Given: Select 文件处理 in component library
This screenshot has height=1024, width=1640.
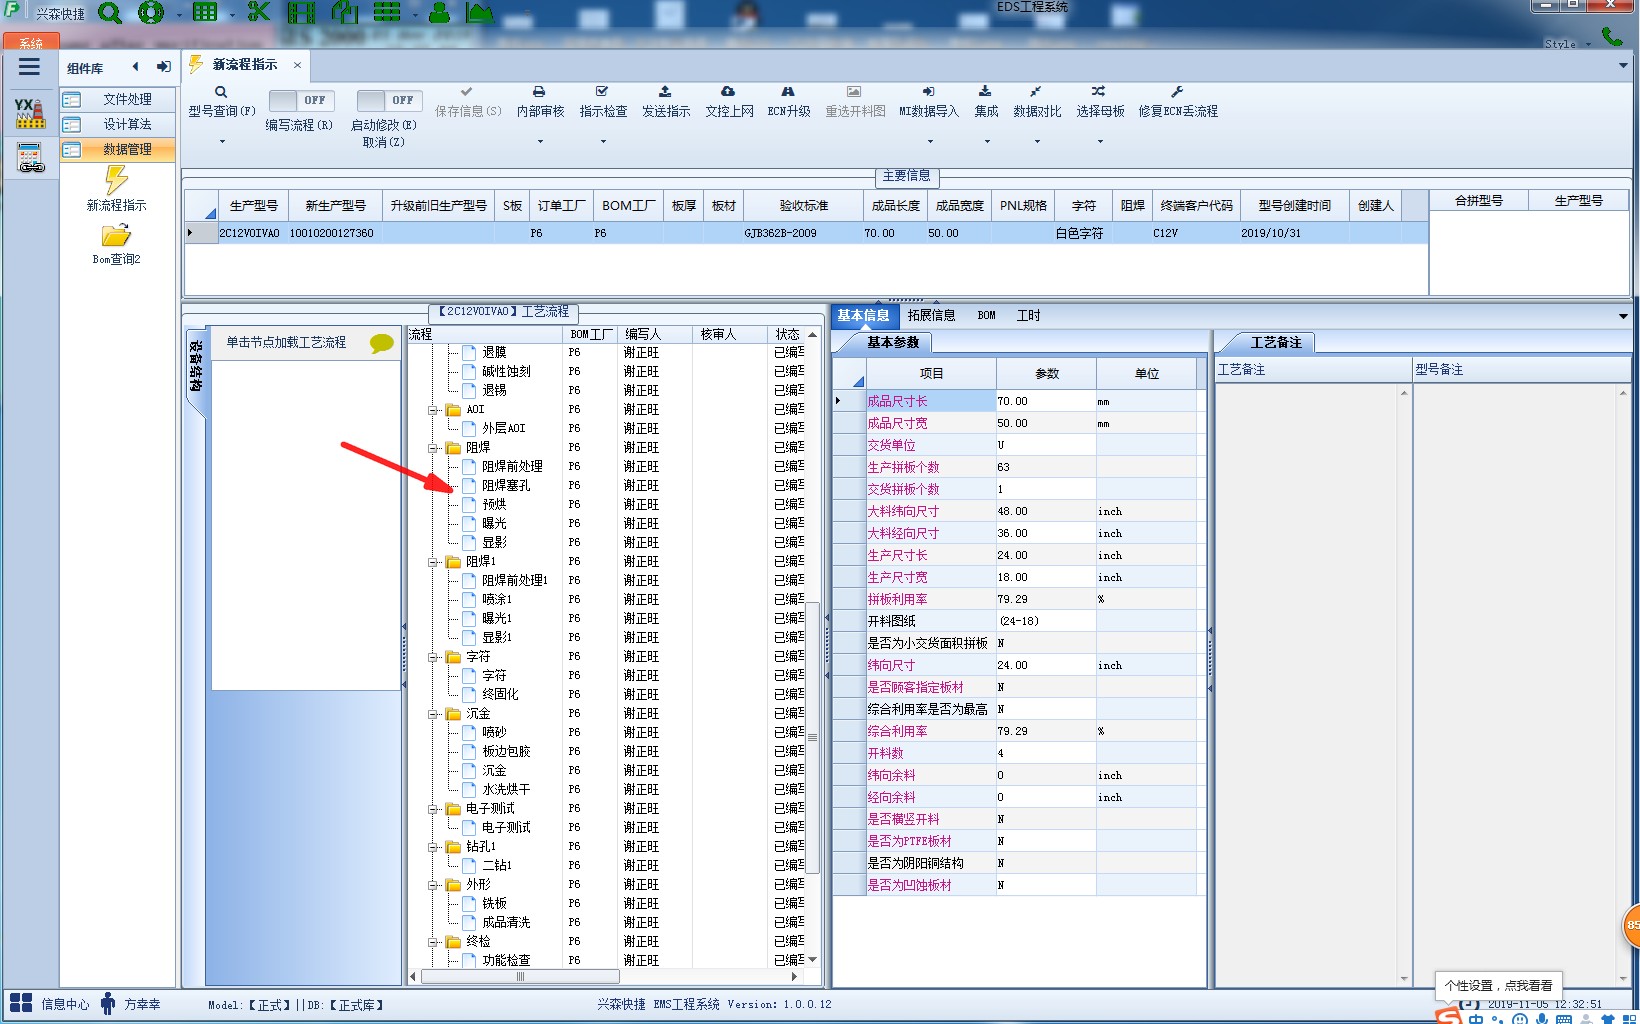Looking at the screenshot, I should tap(118, 99).
